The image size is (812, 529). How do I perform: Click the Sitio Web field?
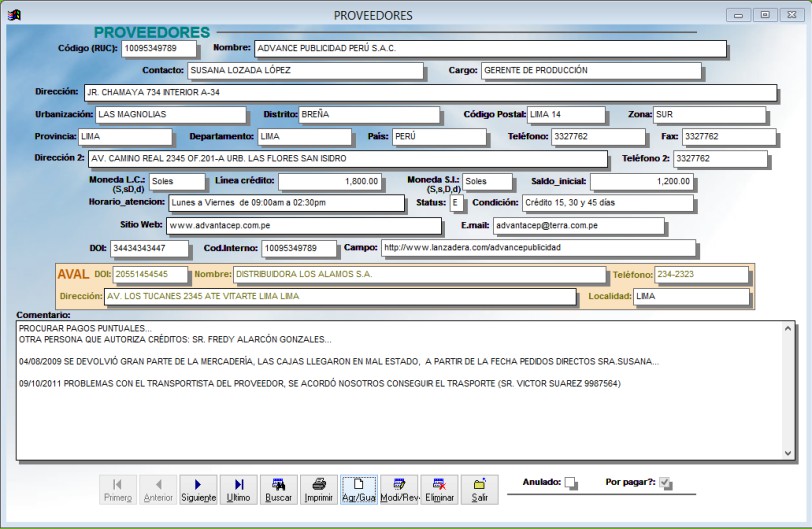(x=303, y=226)
